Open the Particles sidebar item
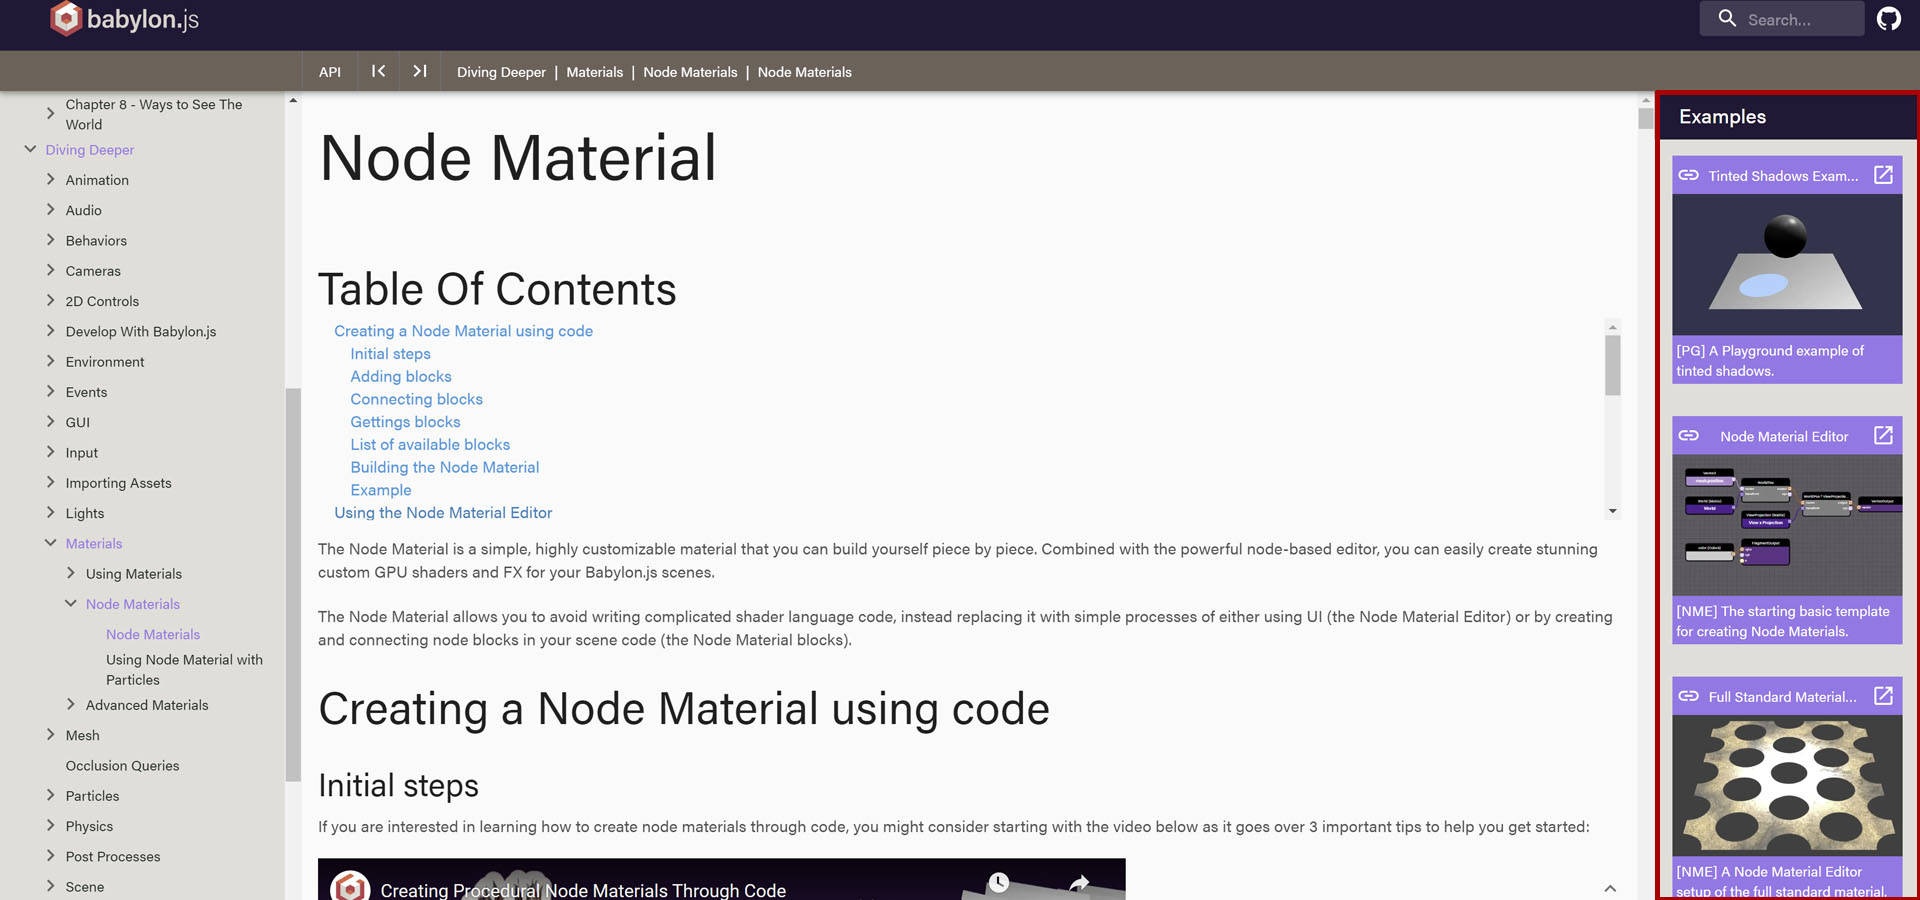 coord(92,796)
